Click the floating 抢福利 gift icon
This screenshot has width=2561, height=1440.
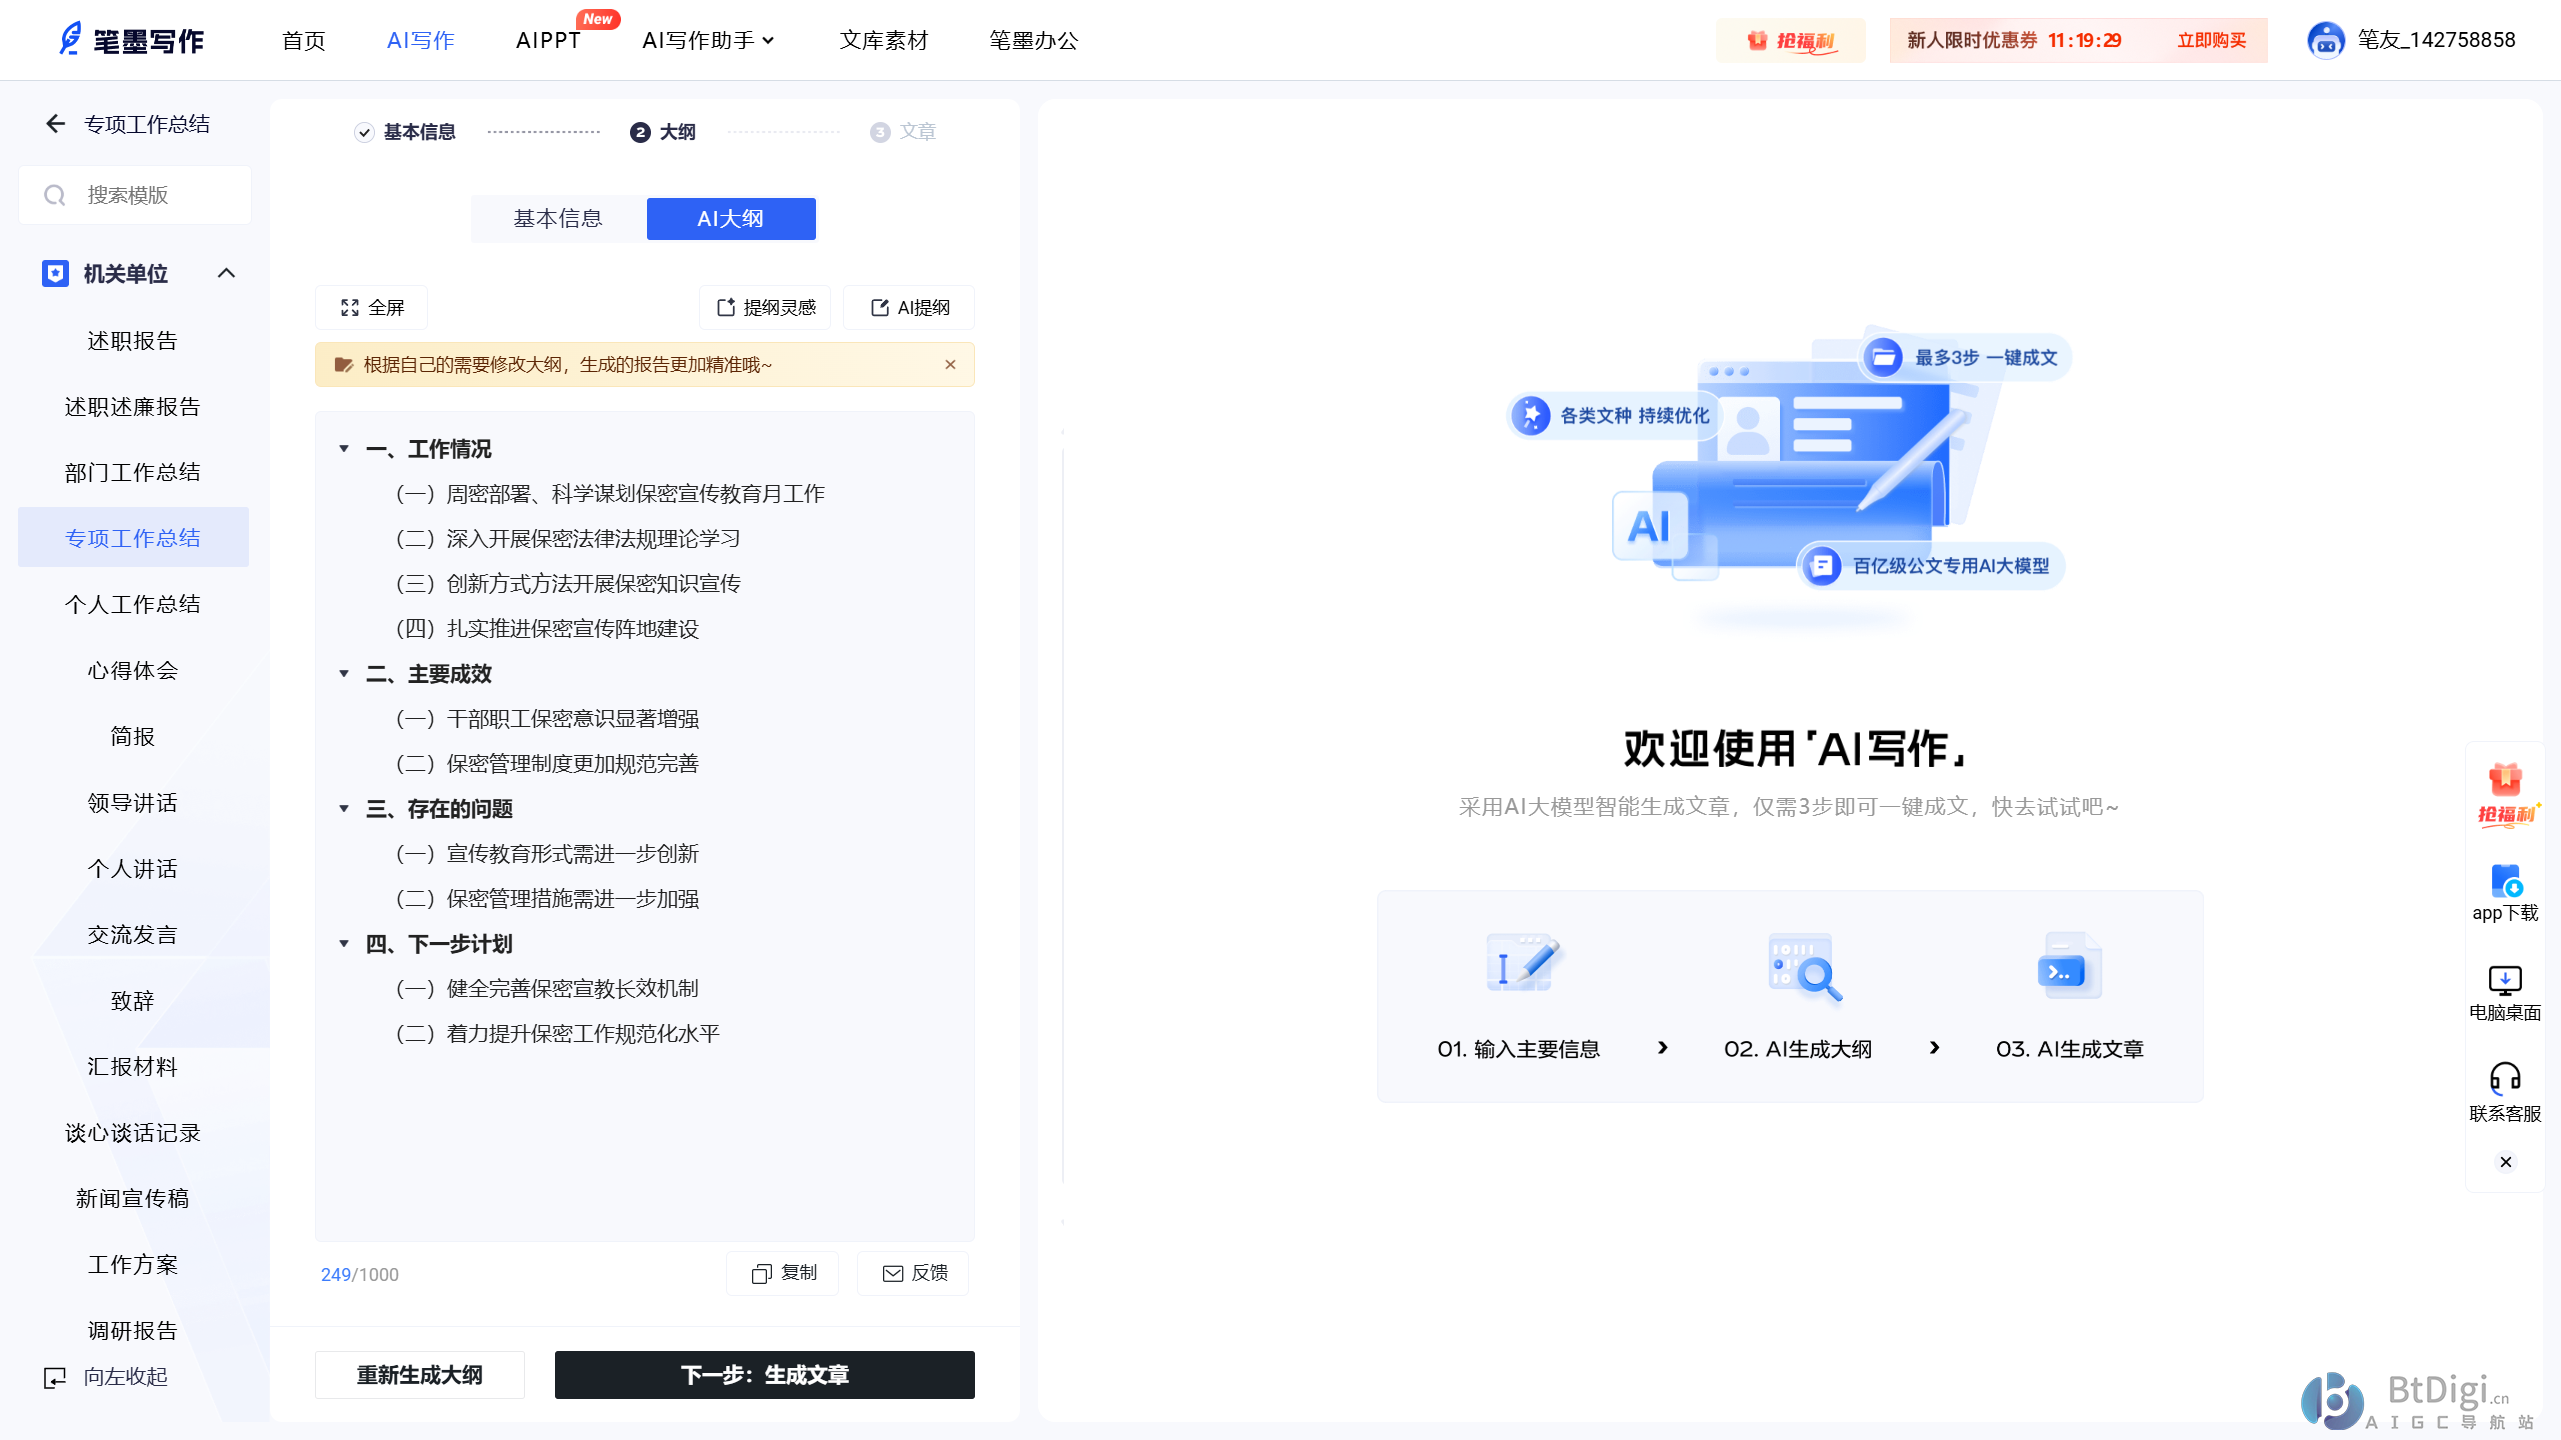pyautogui.click(x=2505, y=797)
